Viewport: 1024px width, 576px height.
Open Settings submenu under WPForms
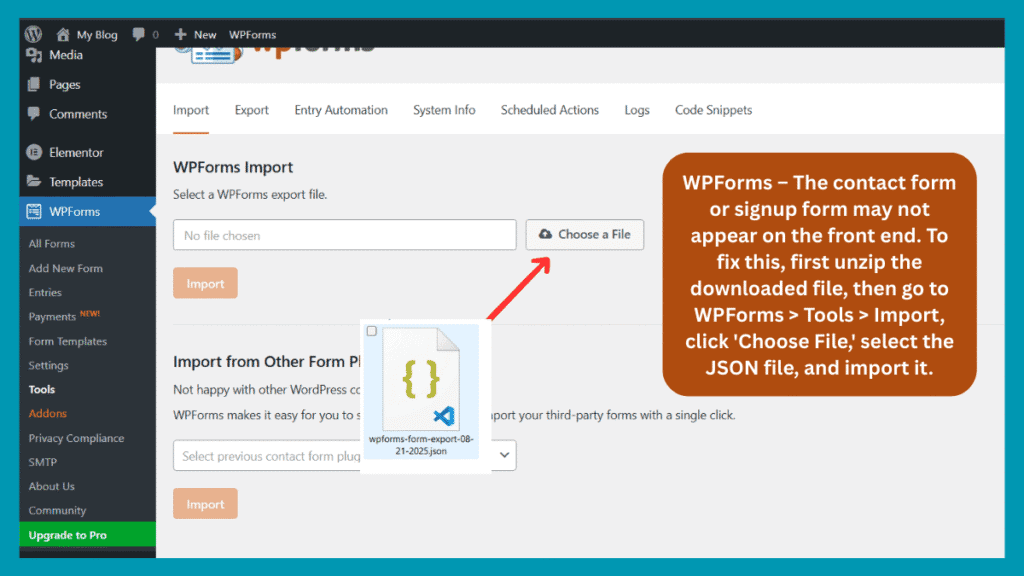(x=48, y=366)
